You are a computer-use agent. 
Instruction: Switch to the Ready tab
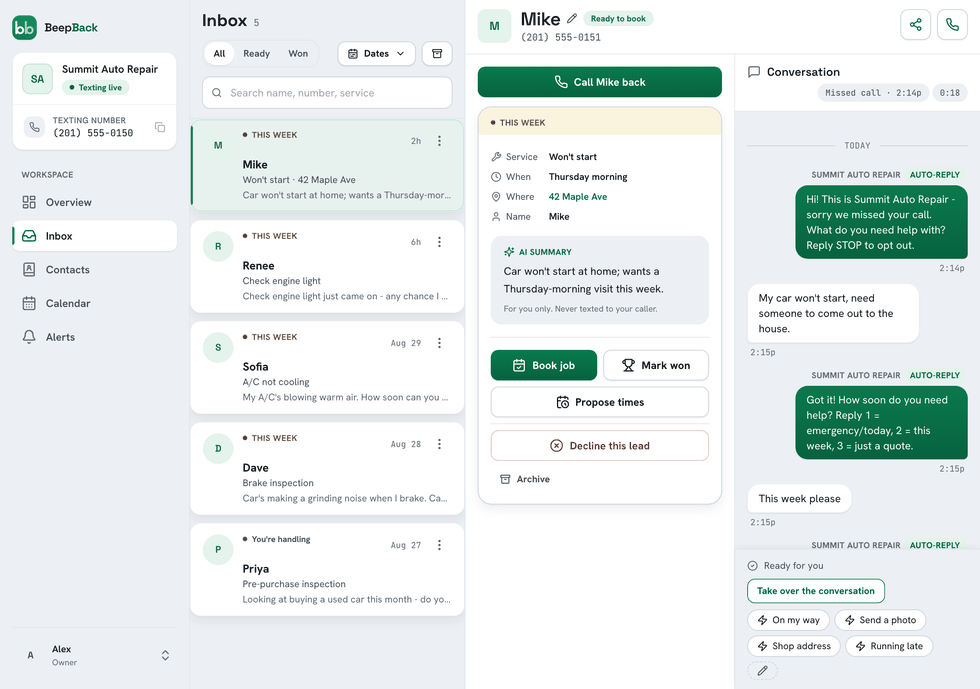pos(256,54)
